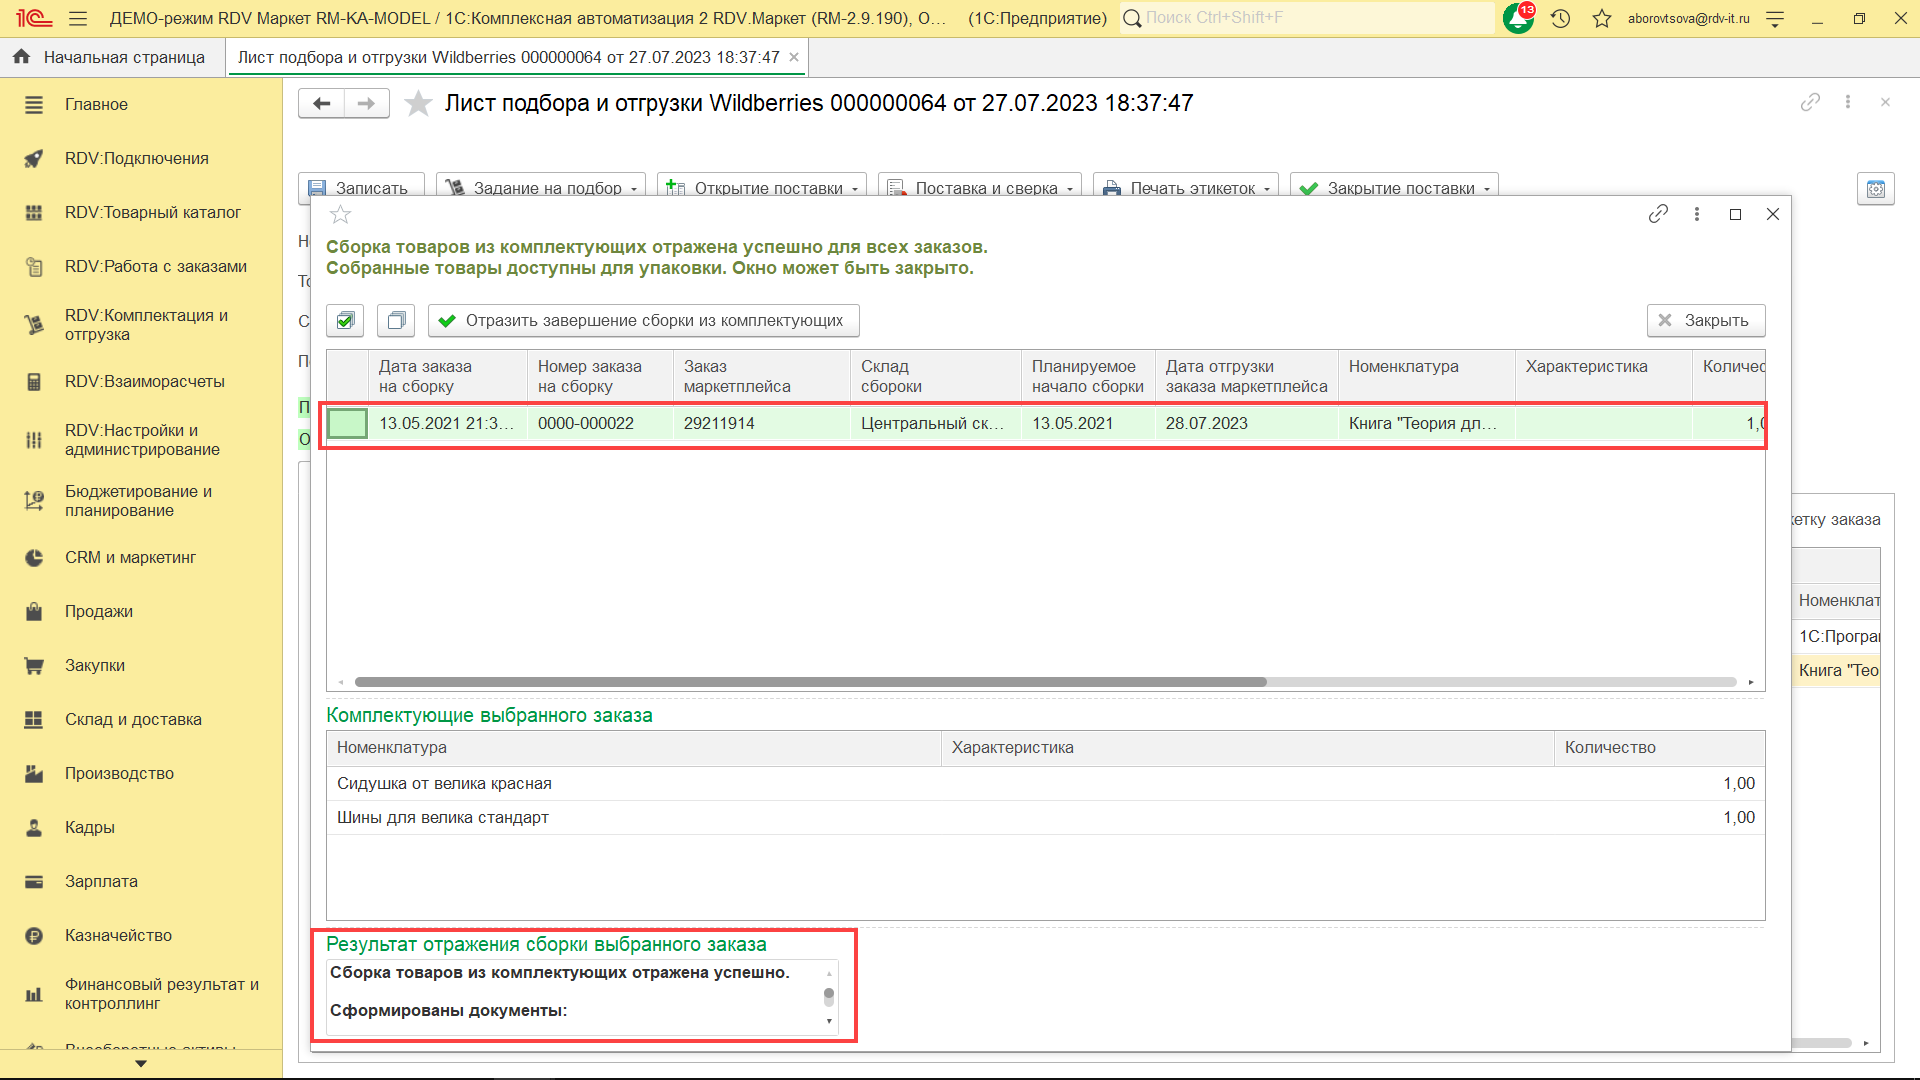Click the notifications bell icon
The height and width of the screenshot is (1080, 1920).
pos(1518,18)
